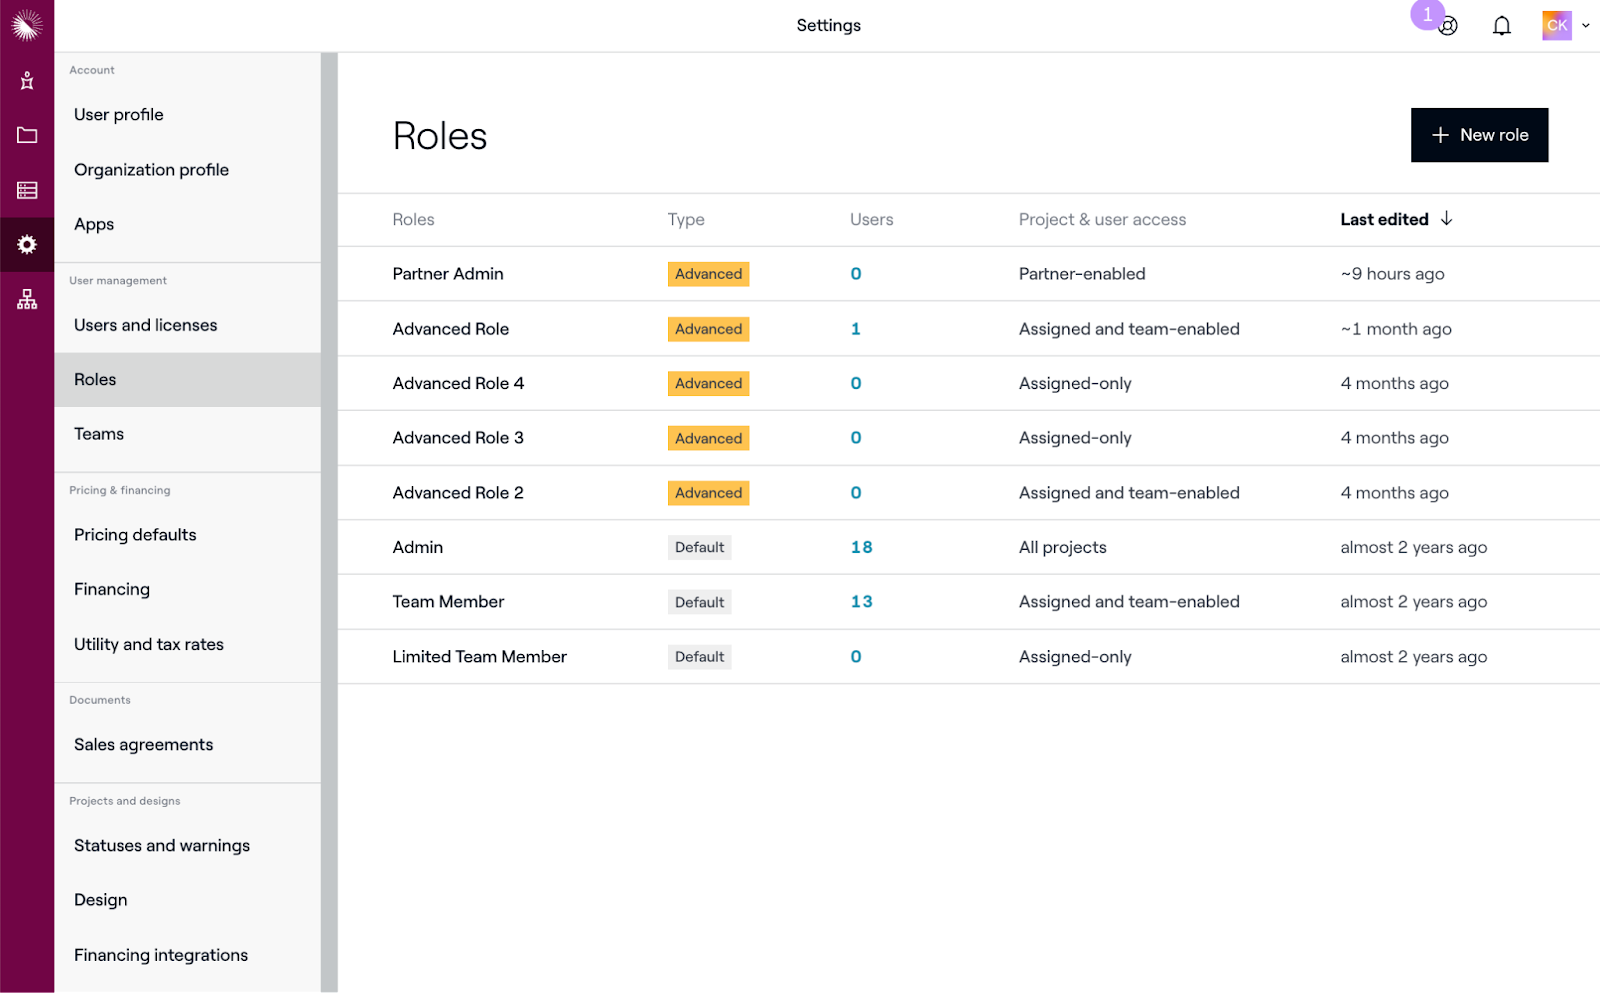Click the org hierarchy icon at sidebar bottom
The height and width of the screenshot is (993, 1600).
[27, 298]
